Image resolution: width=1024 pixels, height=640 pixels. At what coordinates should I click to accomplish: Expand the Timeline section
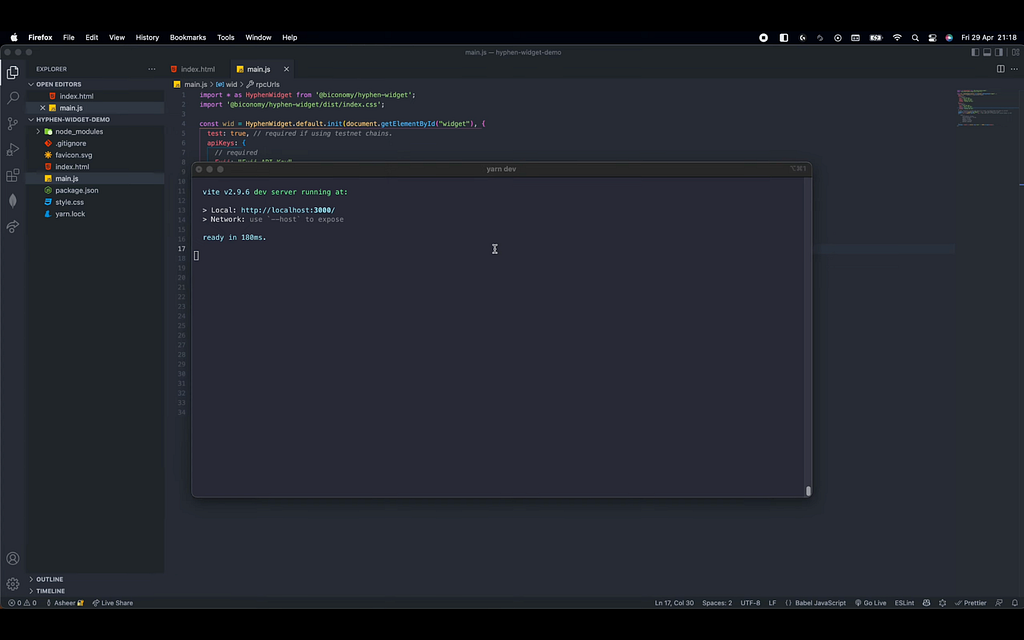[x=95, y=591]
